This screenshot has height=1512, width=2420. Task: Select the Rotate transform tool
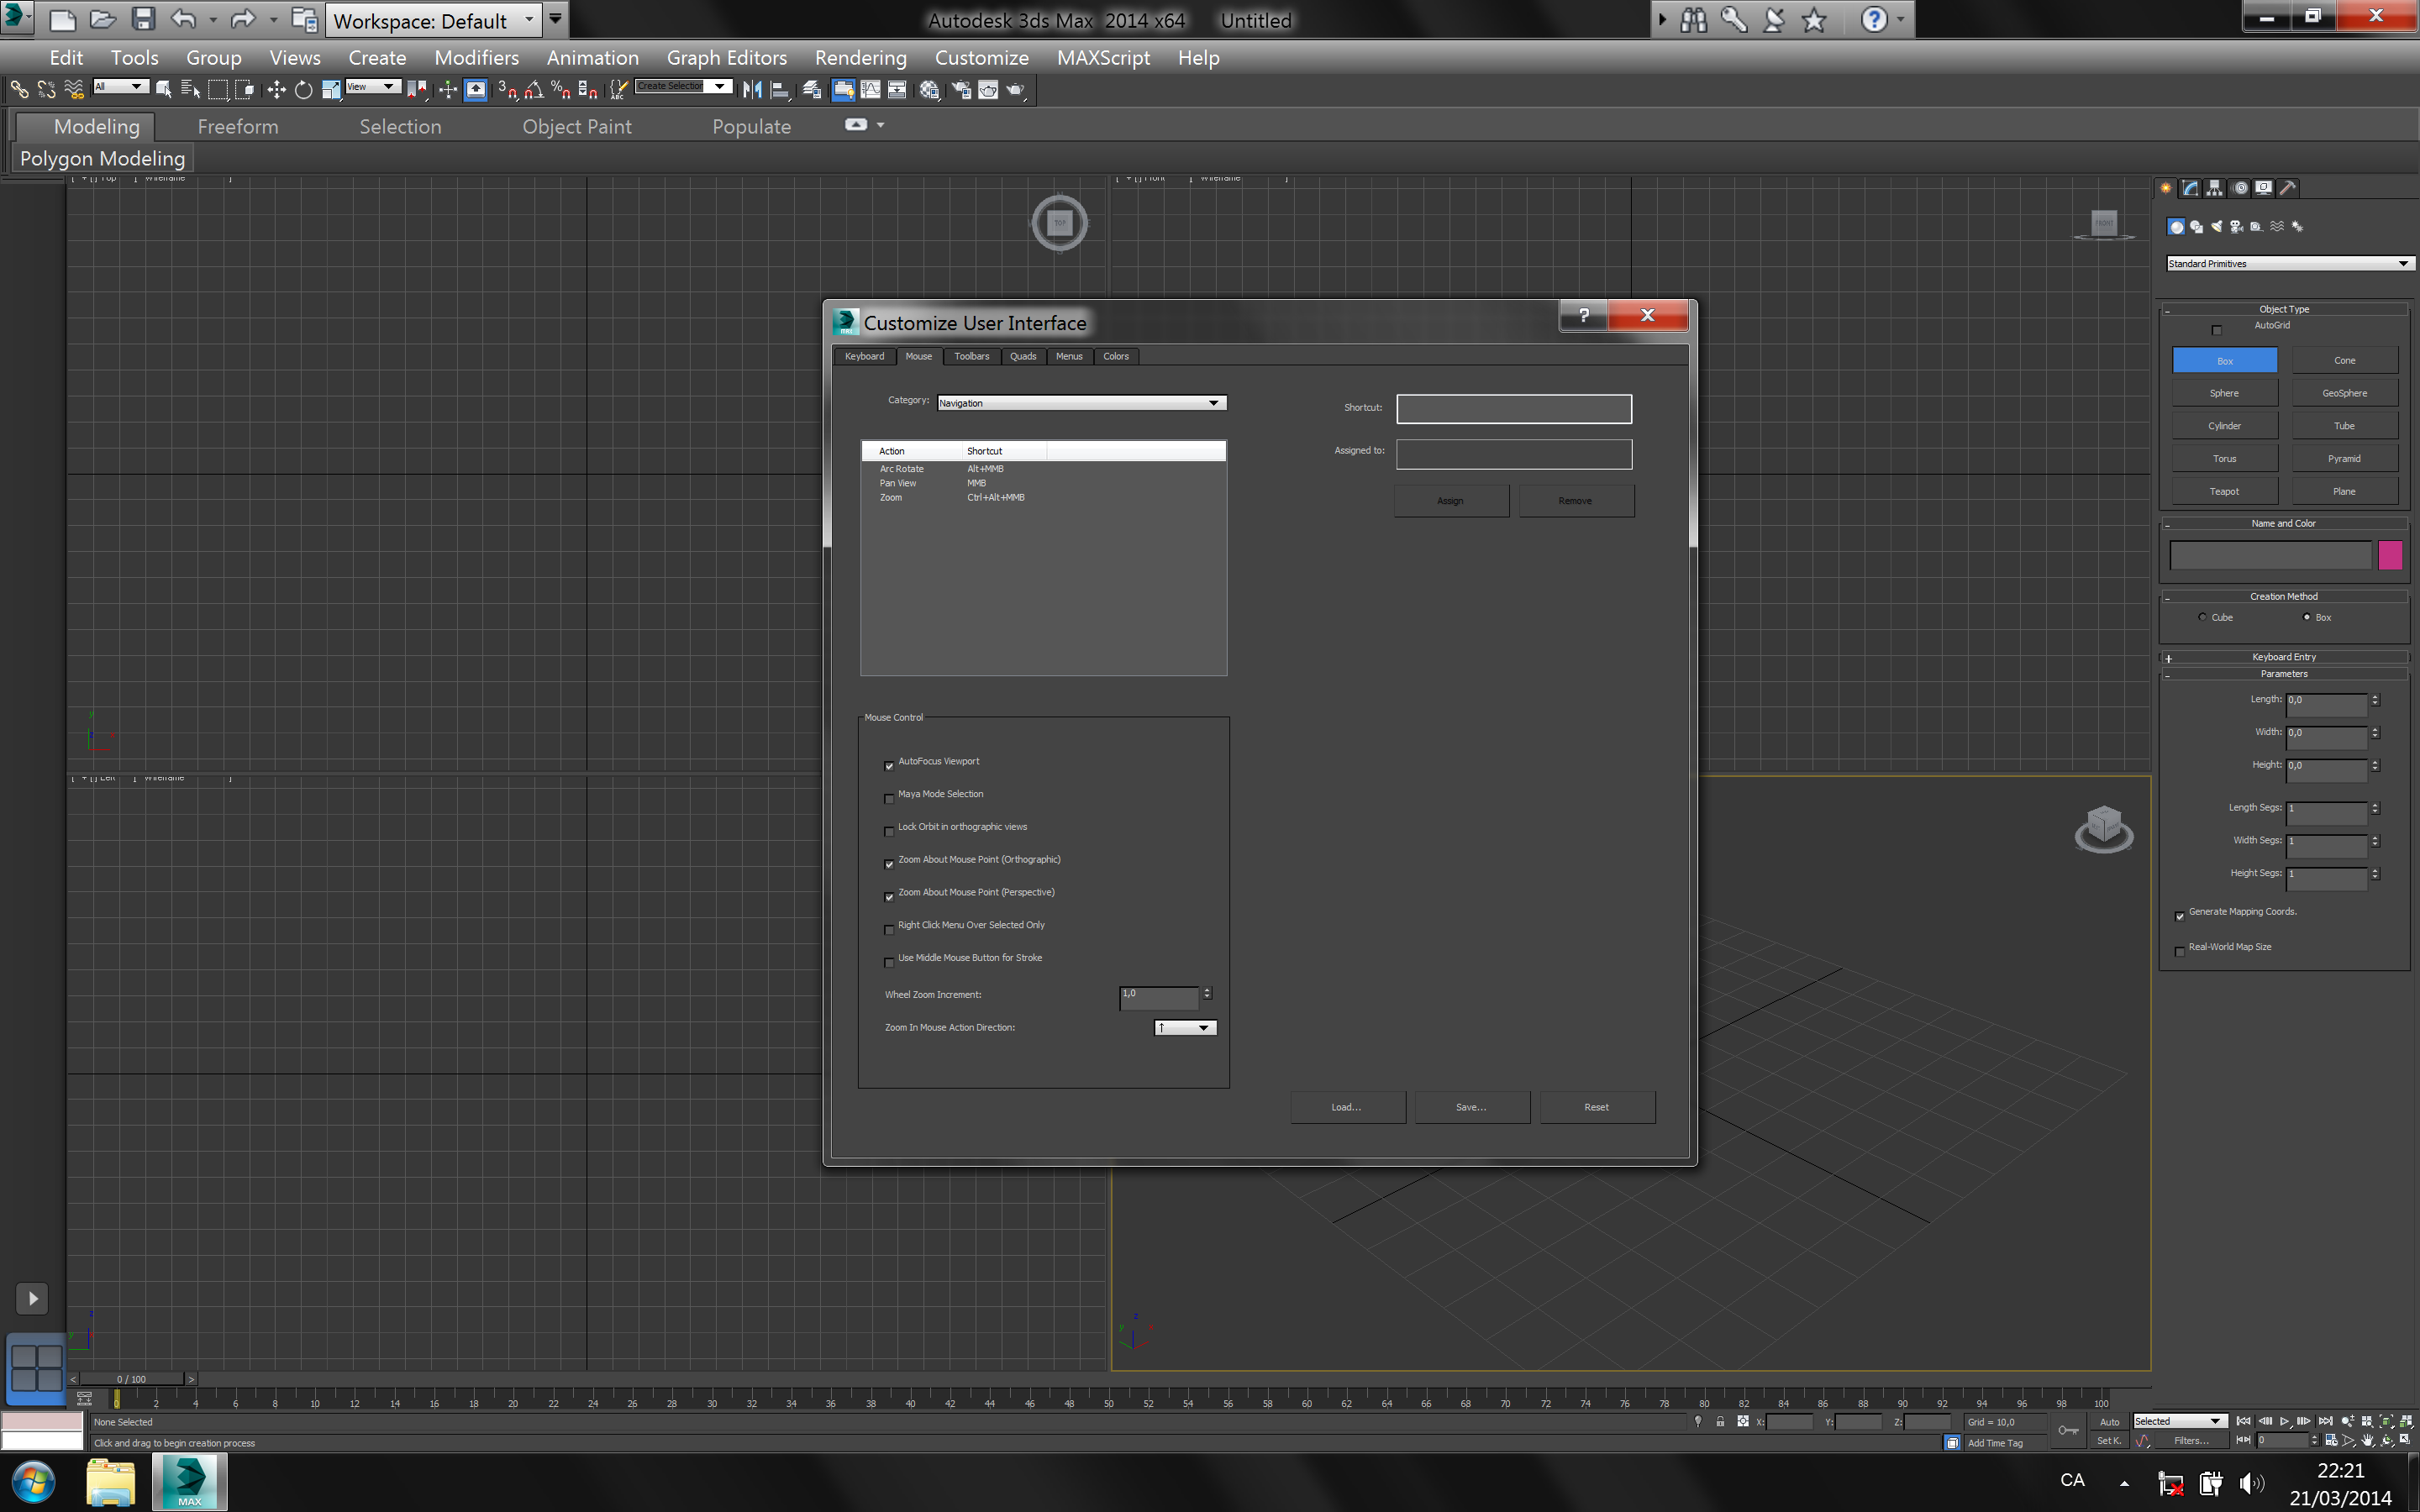303,90
